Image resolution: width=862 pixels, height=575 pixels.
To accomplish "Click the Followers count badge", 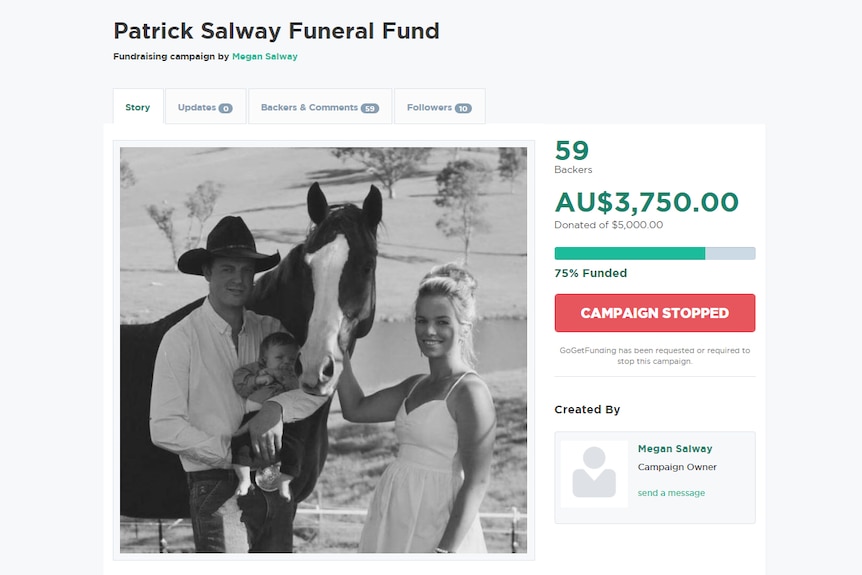I will point(463,108).
